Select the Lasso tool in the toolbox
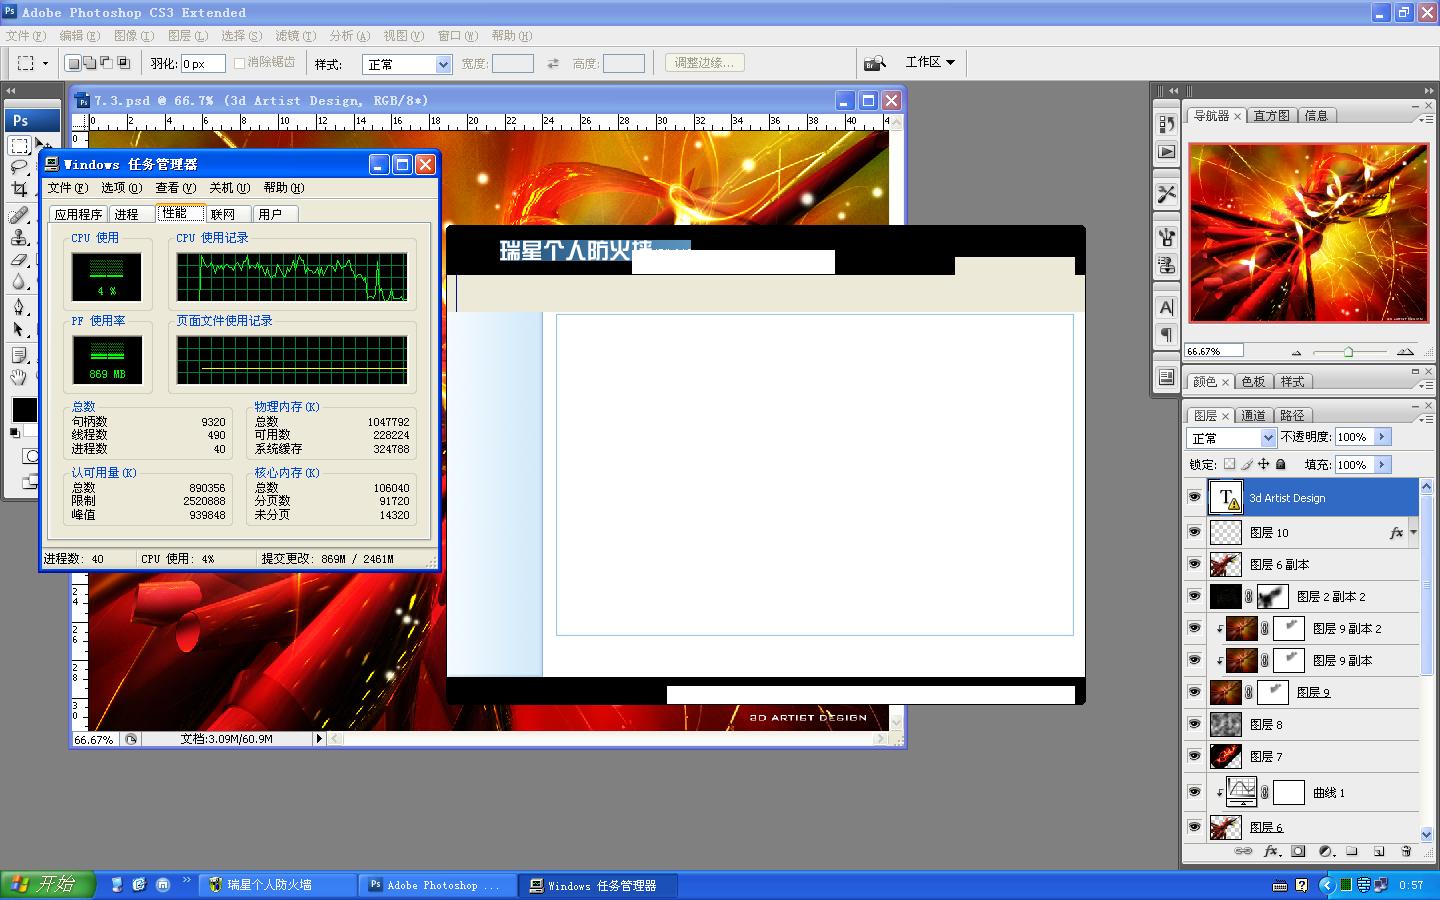This screenshot has width=1440, height=900. click(19, 167)
